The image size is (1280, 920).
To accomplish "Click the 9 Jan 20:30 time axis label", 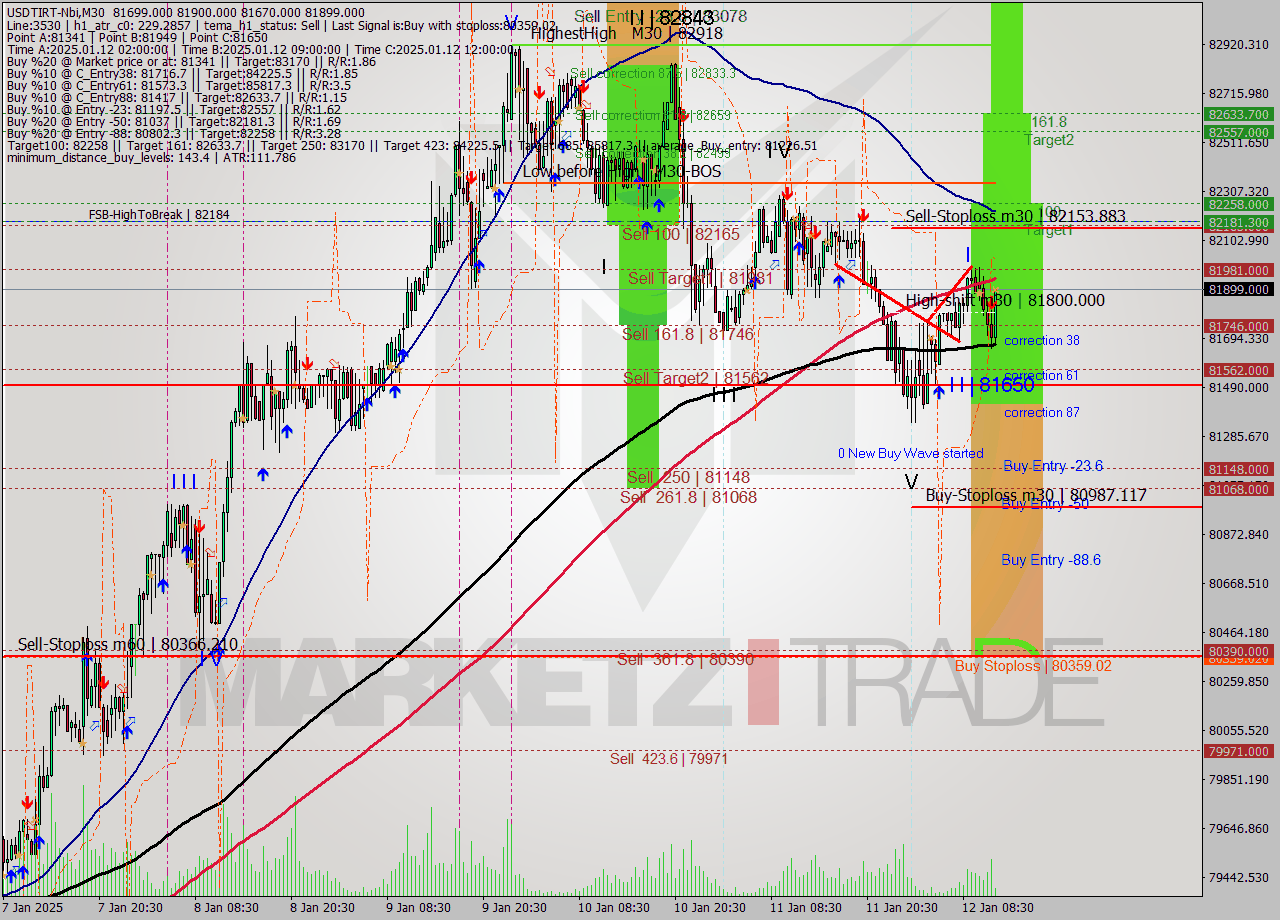I will click(x=516, y=908).
